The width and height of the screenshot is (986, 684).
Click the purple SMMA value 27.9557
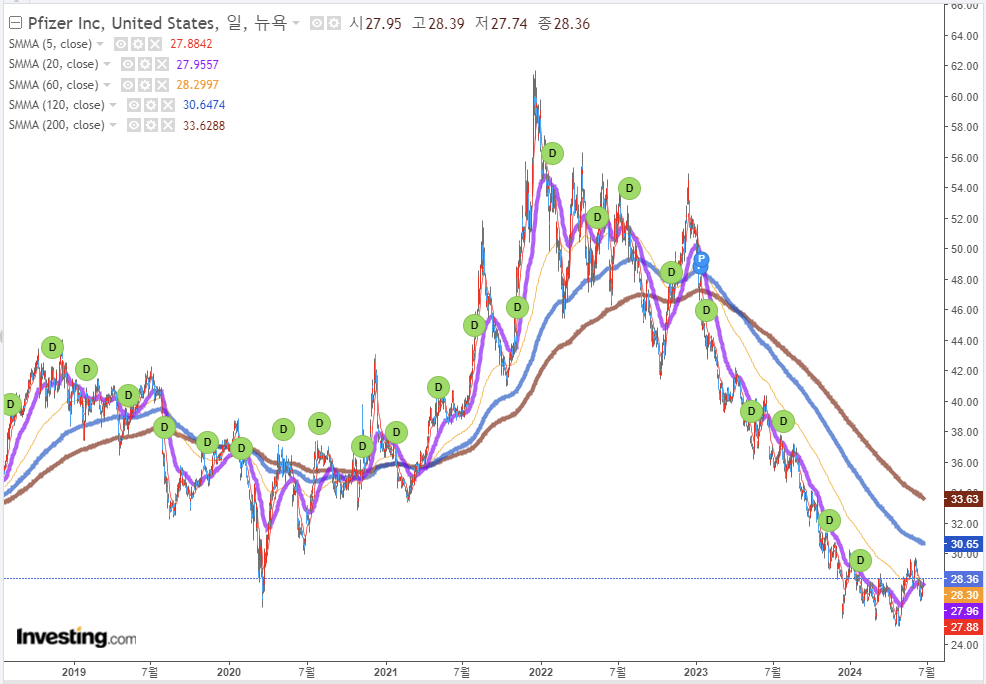coord(197,64)
